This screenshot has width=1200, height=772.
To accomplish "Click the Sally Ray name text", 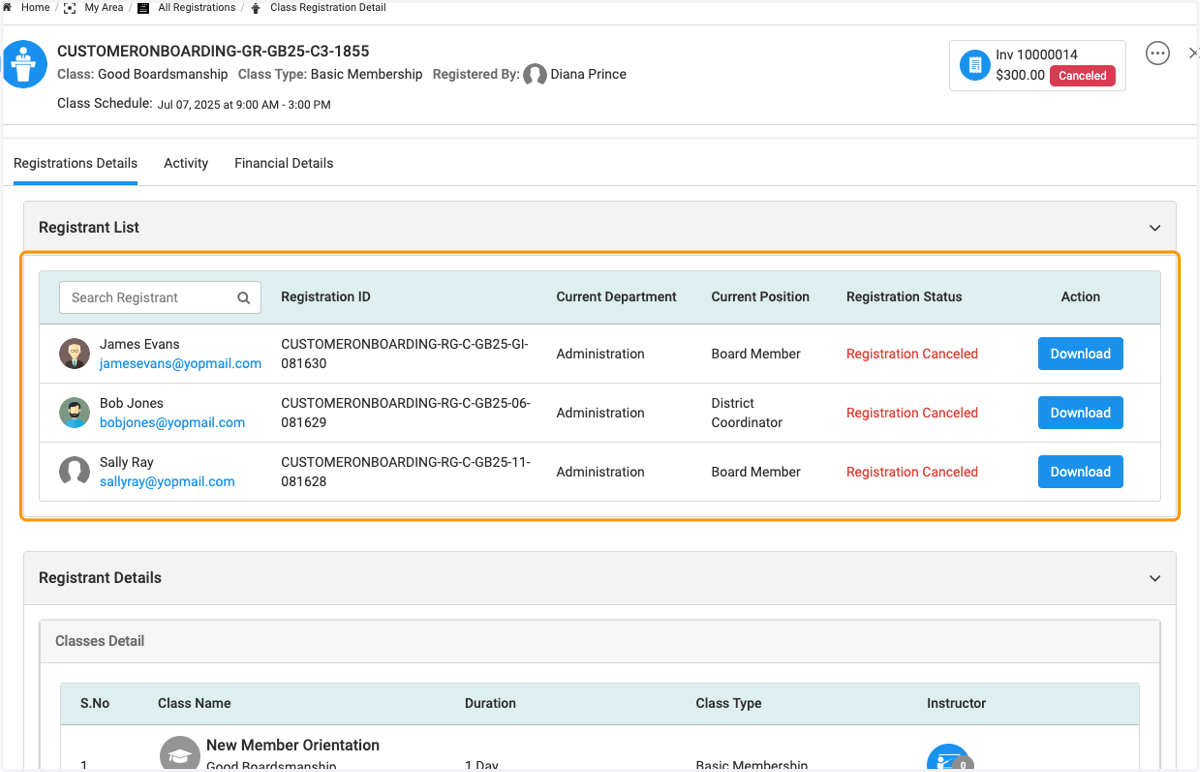I will (127, 462).
